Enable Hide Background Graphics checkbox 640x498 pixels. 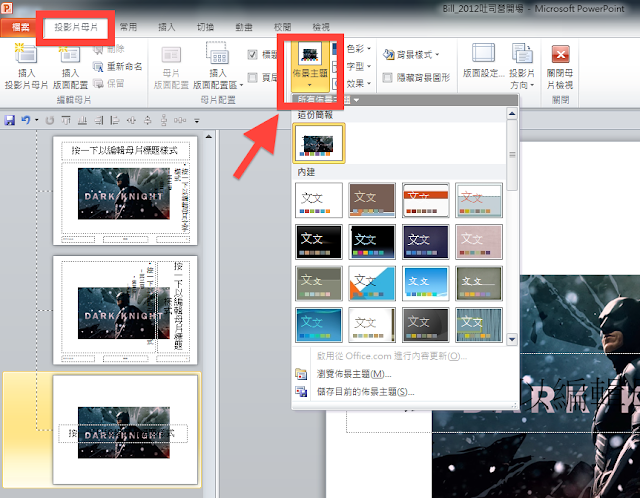[387, 78]
